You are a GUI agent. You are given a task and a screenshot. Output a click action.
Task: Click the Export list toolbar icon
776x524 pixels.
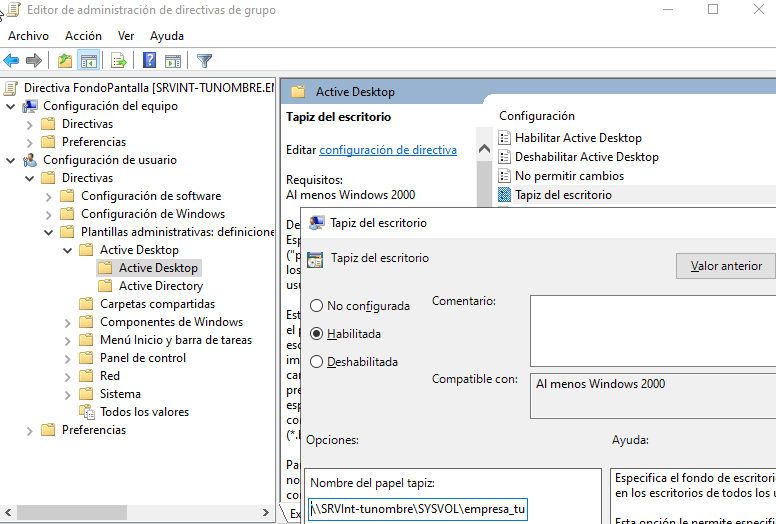[x=119, y=61]
